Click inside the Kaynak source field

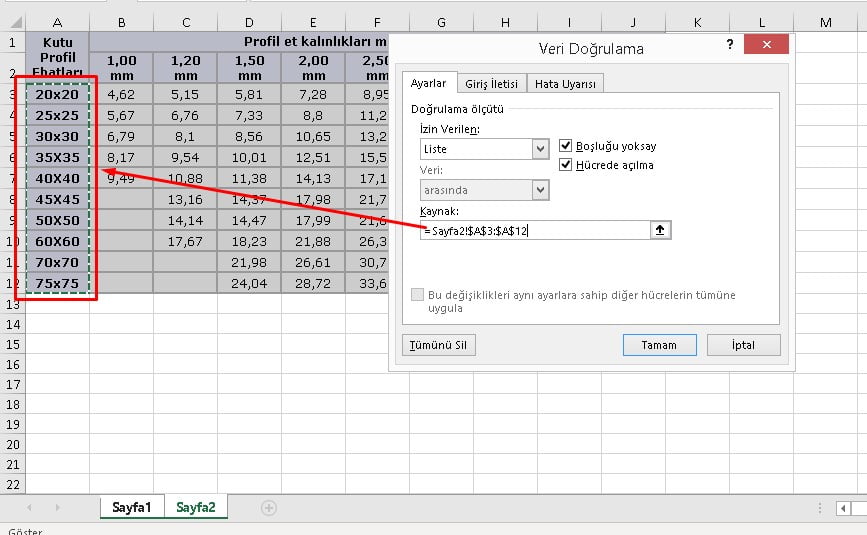535,231
